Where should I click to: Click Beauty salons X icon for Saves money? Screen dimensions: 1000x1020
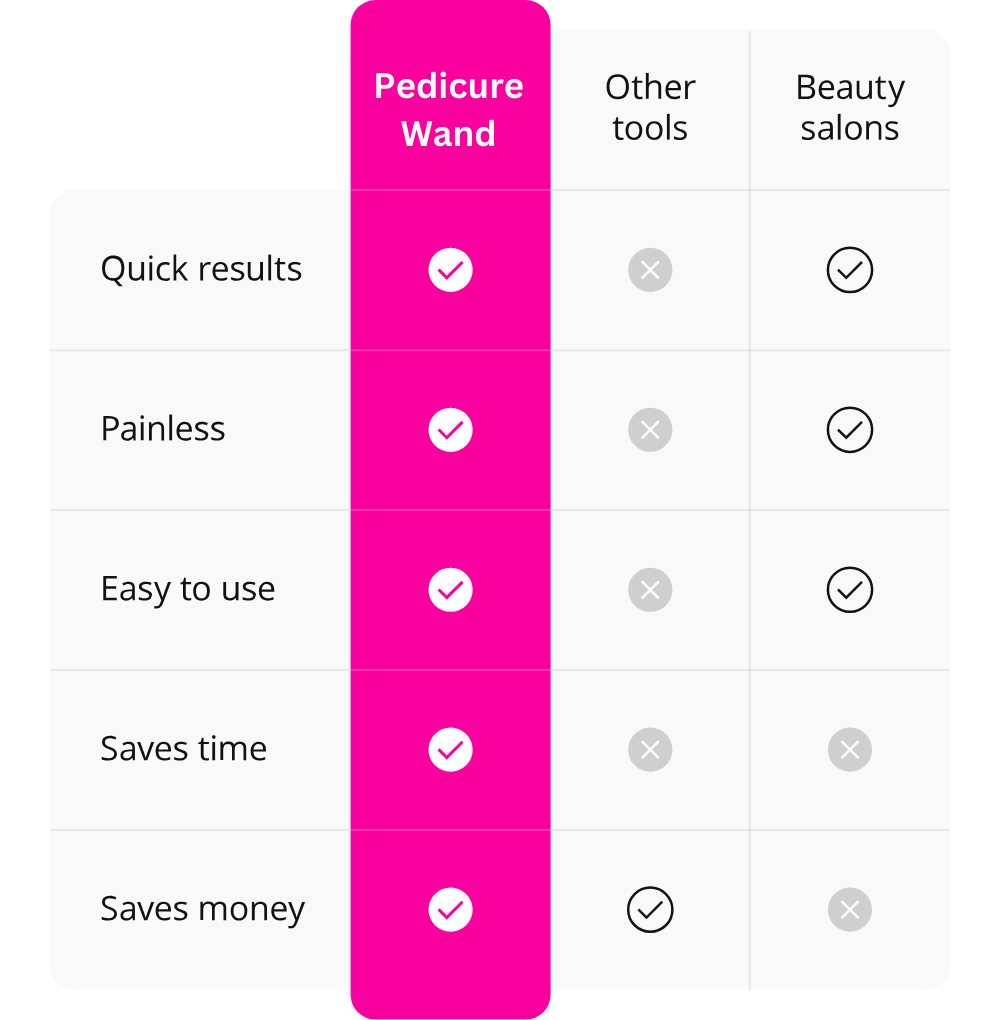pyautogui.click(x=850, y=909)
